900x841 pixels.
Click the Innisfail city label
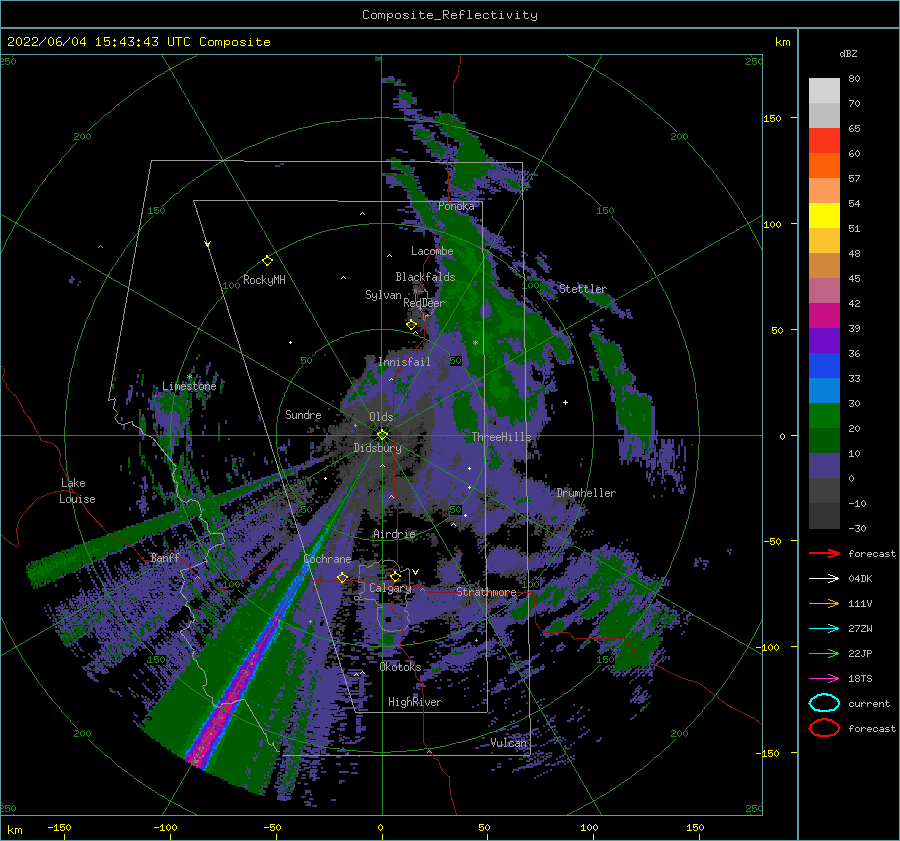[404, 362]
